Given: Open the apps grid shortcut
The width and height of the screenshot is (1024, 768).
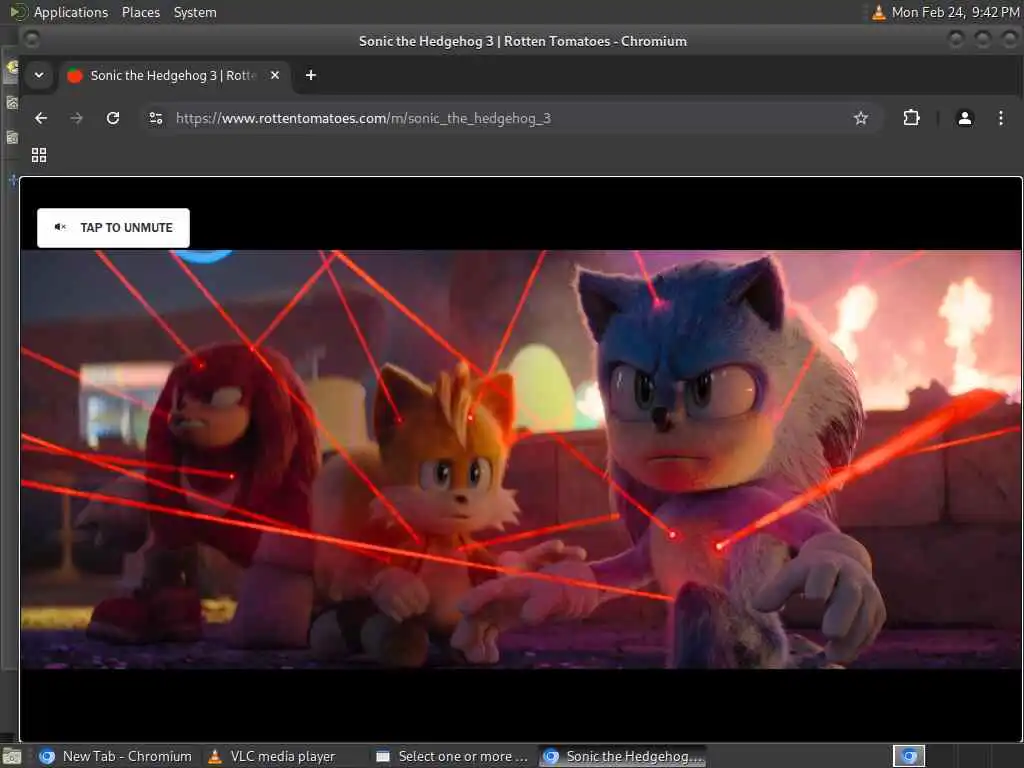Looking at the screenshot, I should coord(39,155).
